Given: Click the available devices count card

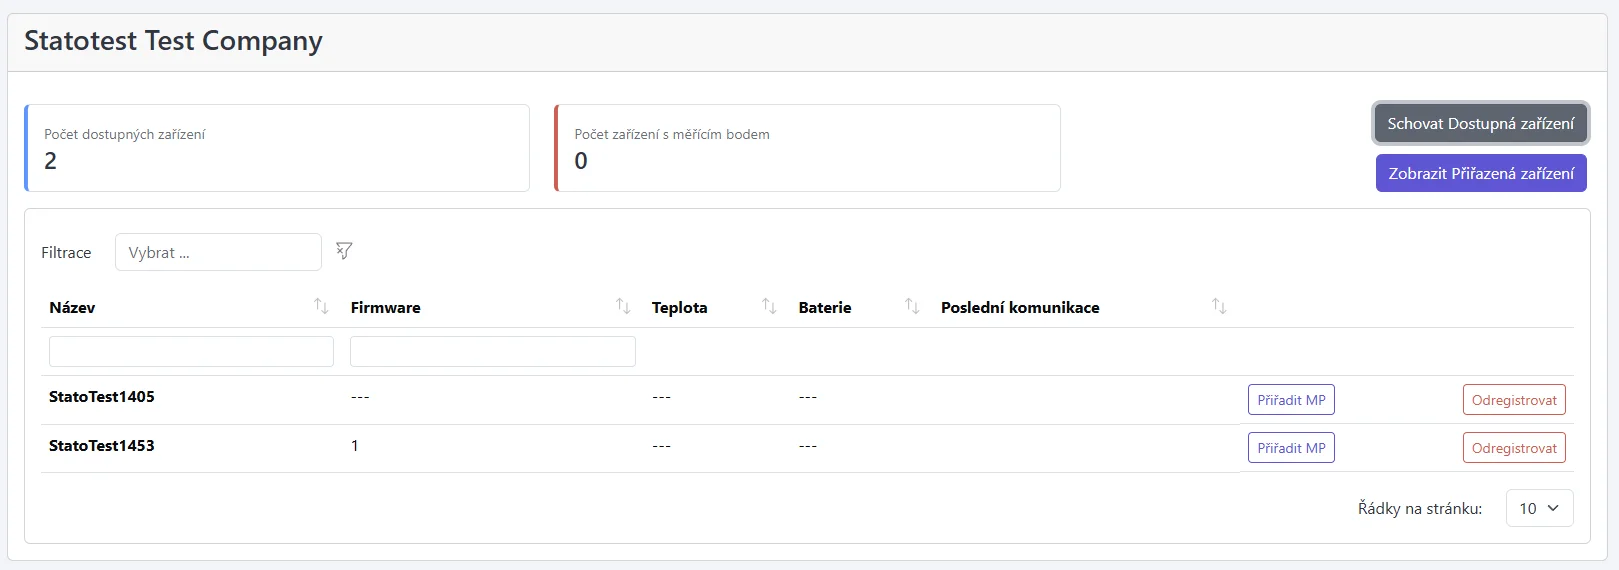Looking at the screenshot, I should [277, 148].
